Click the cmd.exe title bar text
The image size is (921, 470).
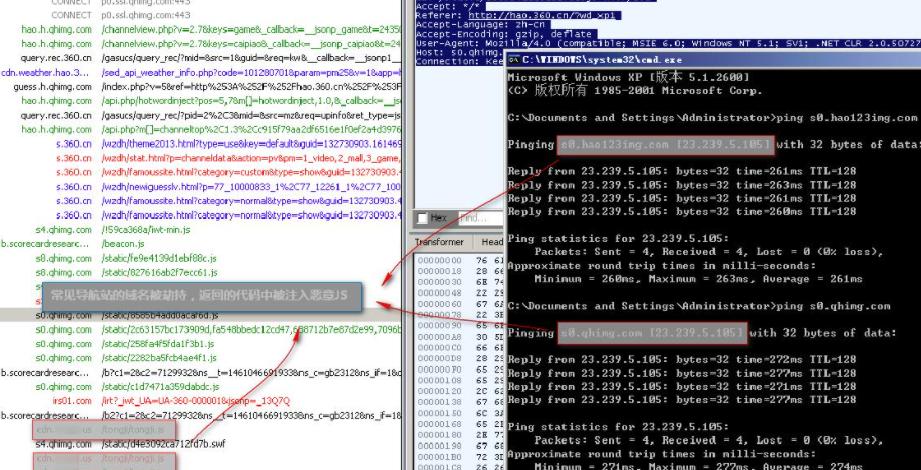pyautogui.click(x=602, y=59)
